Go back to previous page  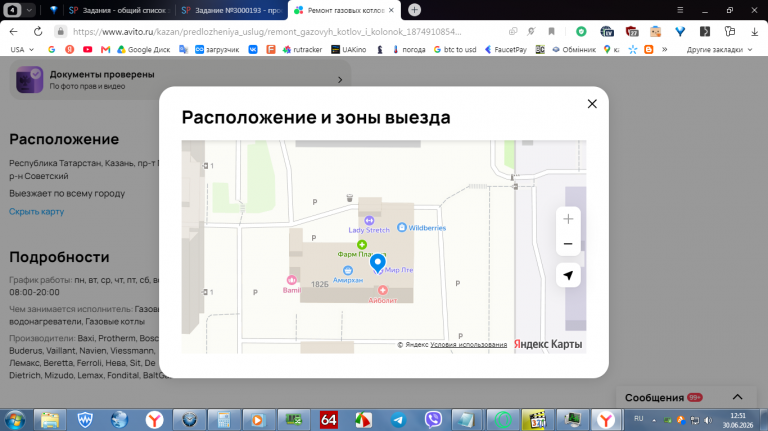click(x=13, y=31)
